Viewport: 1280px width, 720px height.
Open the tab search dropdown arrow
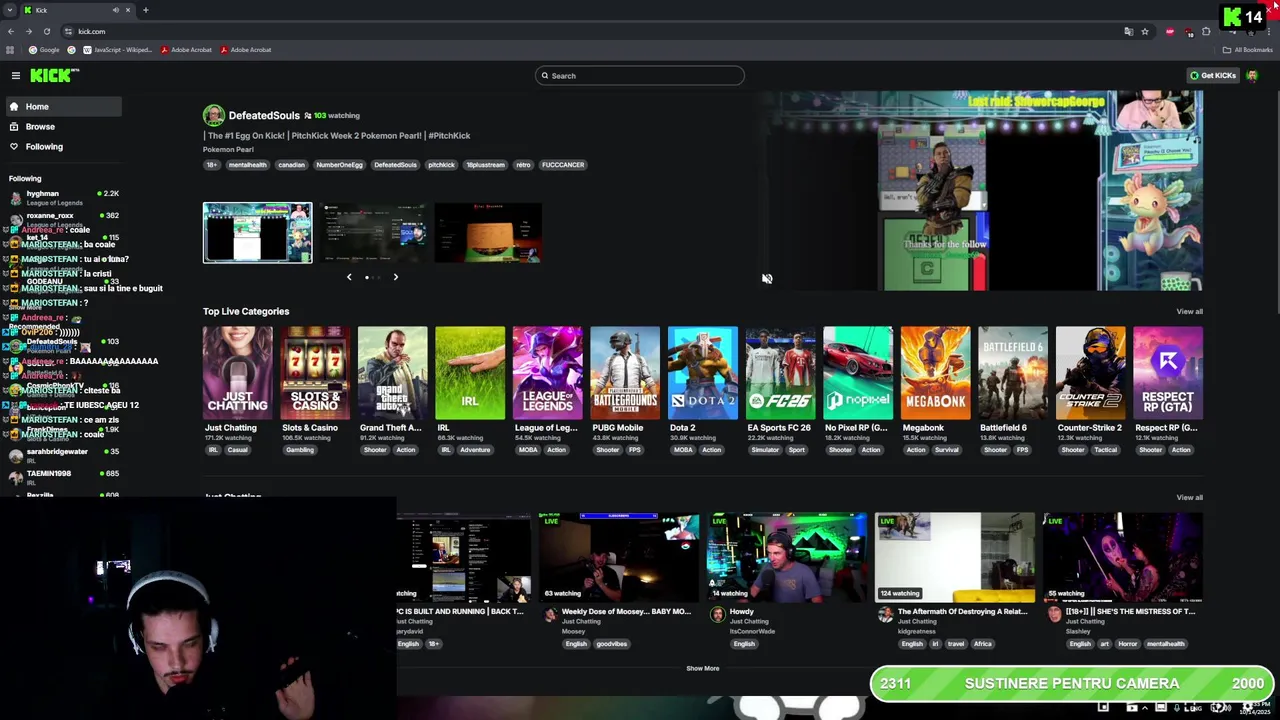(10, 10)
